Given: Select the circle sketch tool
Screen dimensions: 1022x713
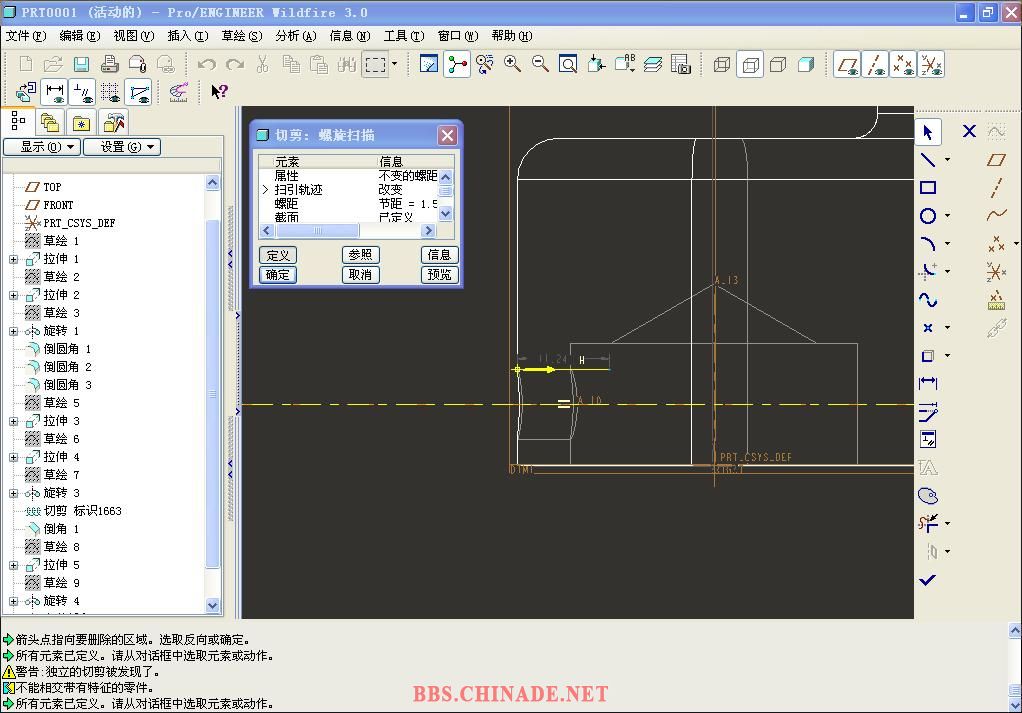Looking at the screenshot, I should (x=928, y=216).
